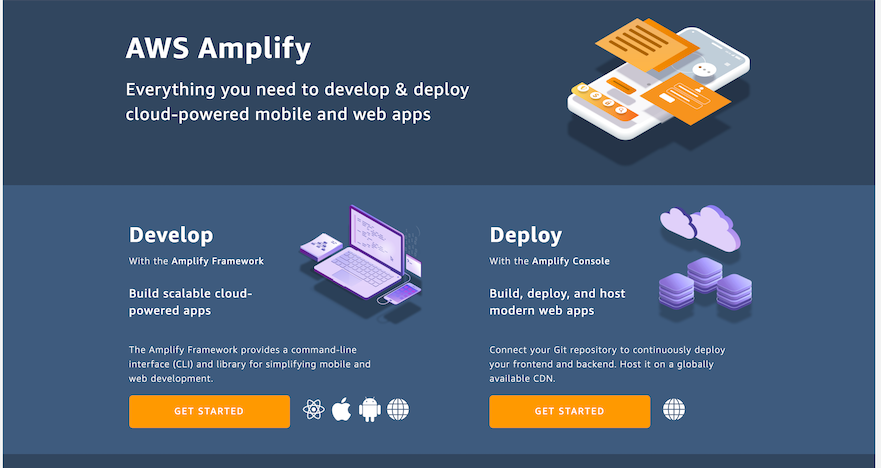Image resolution: width=881 pixels, height=468 pixels.
Task: Select the web globe icon under Deploy
Action: point(674,410)
